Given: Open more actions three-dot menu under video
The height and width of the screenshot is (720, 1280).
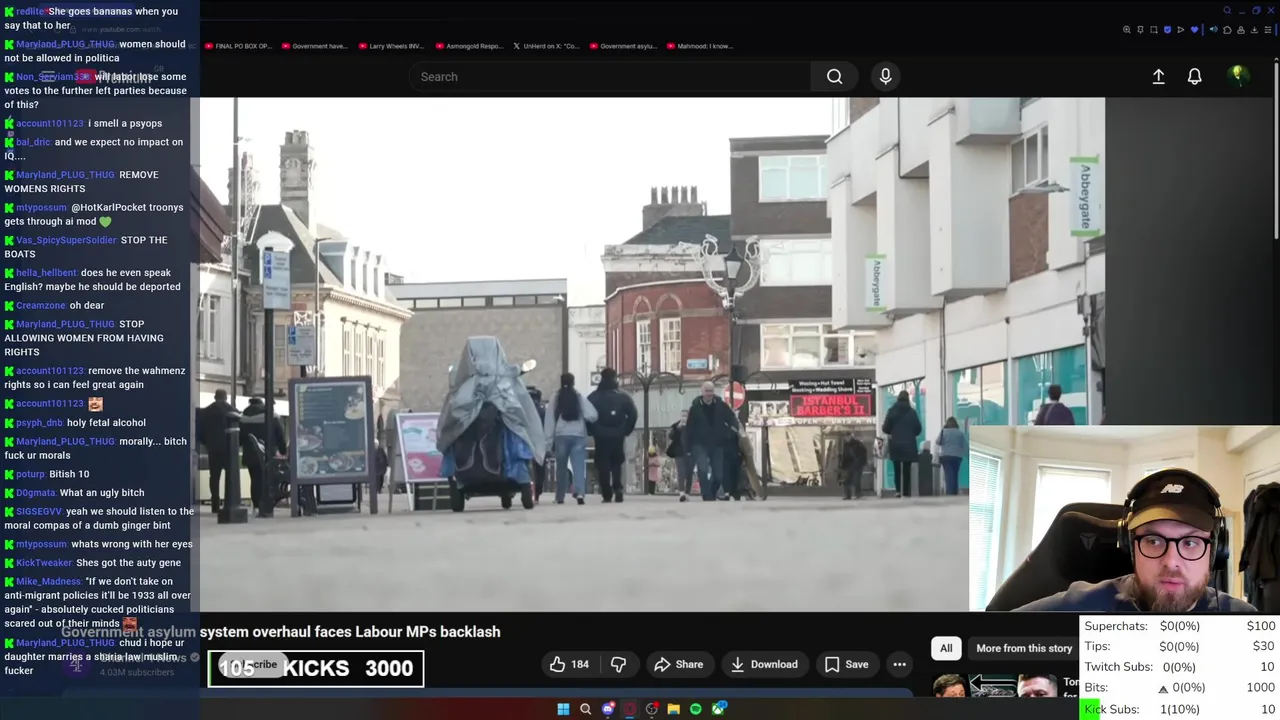Looking at the screenshot, I should point(899,664).
